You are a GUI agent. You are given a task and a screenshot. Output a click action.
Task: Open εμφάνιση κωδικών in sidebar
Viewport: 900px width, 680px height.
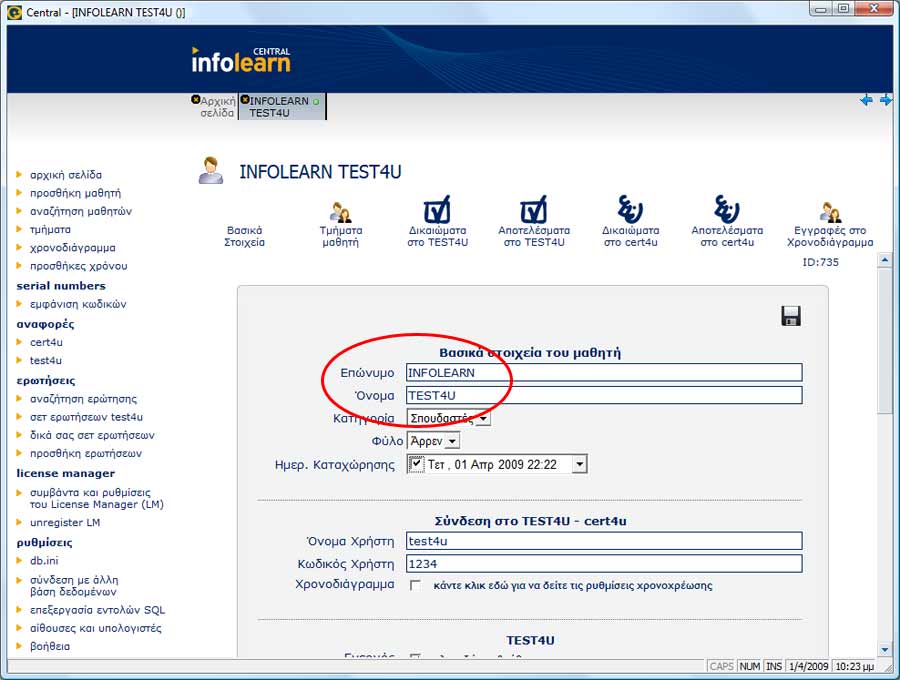pos(78,304)
